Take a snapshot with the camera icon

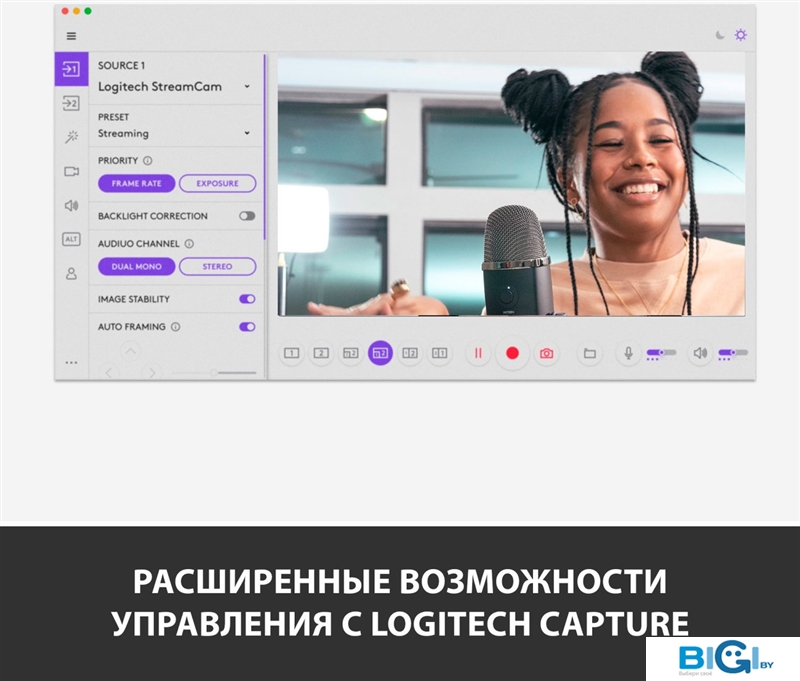(546, 353)
